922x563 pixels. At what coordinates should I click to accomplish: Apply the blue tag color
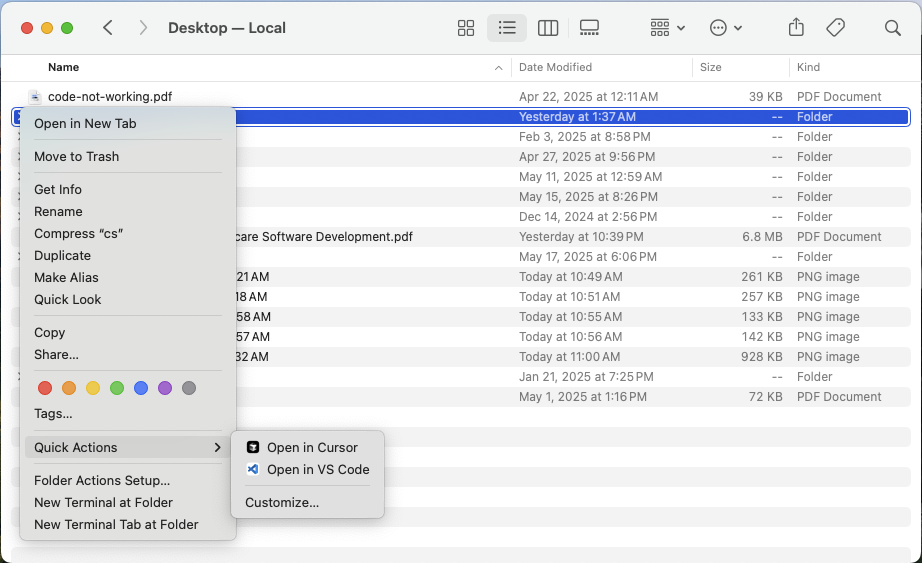(x=141, y=388)
